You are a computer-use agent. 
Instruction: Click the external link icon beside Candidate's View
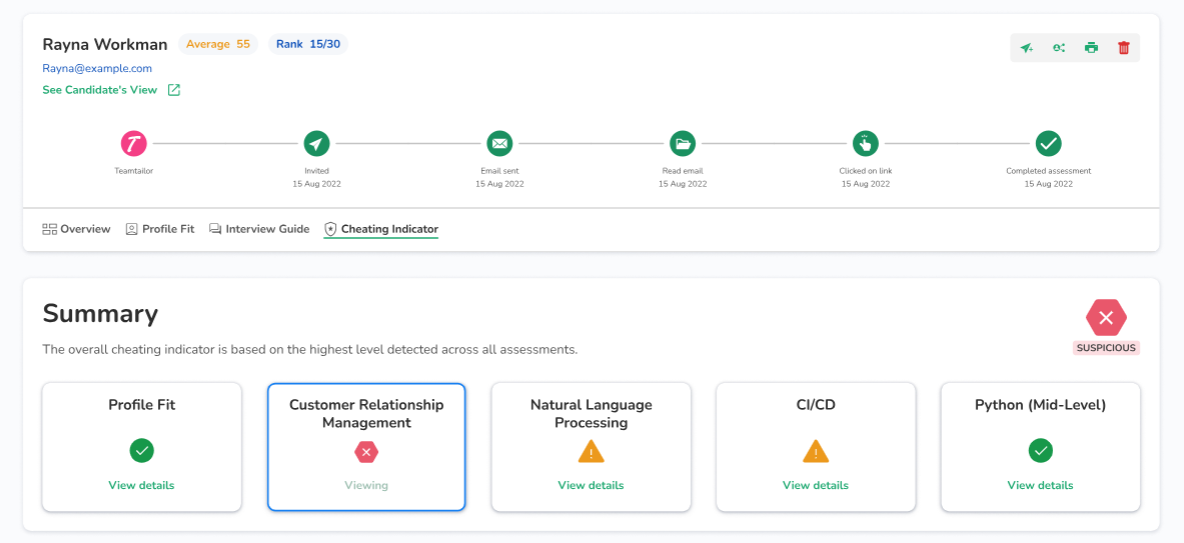coord(174,90)
